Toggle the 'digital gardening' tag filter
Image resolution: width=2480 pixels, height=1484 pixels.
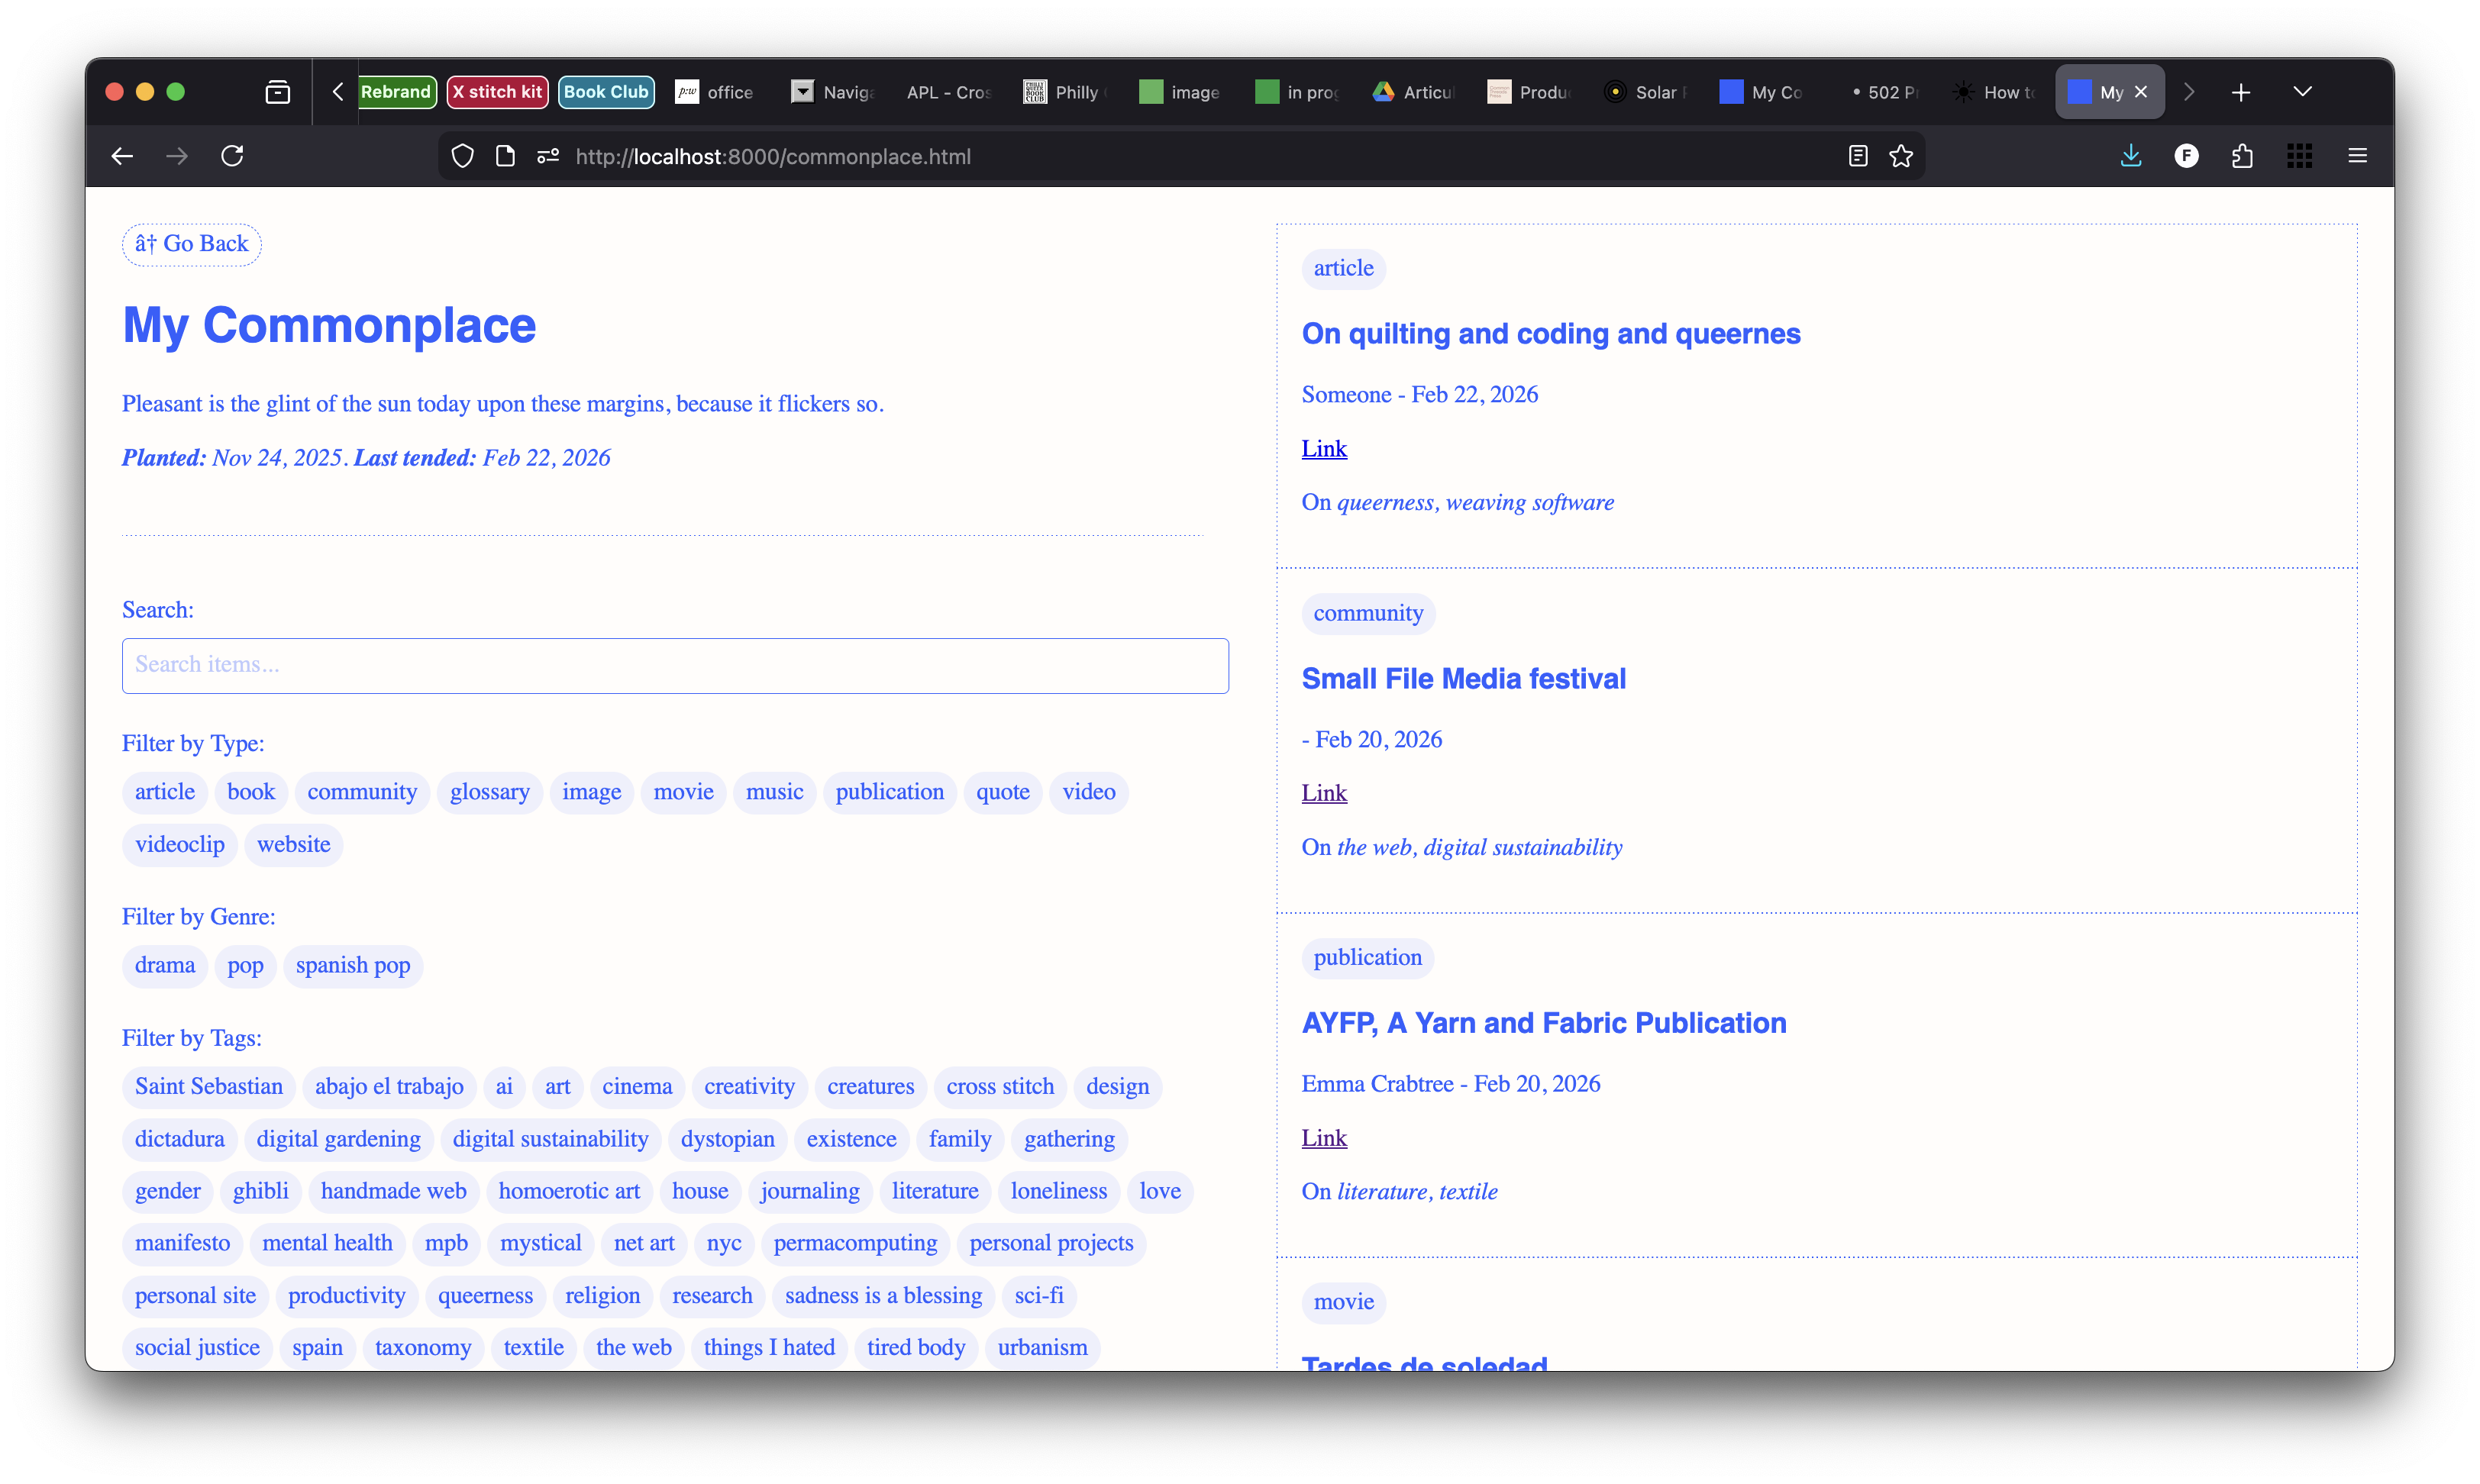(338, 1139)
